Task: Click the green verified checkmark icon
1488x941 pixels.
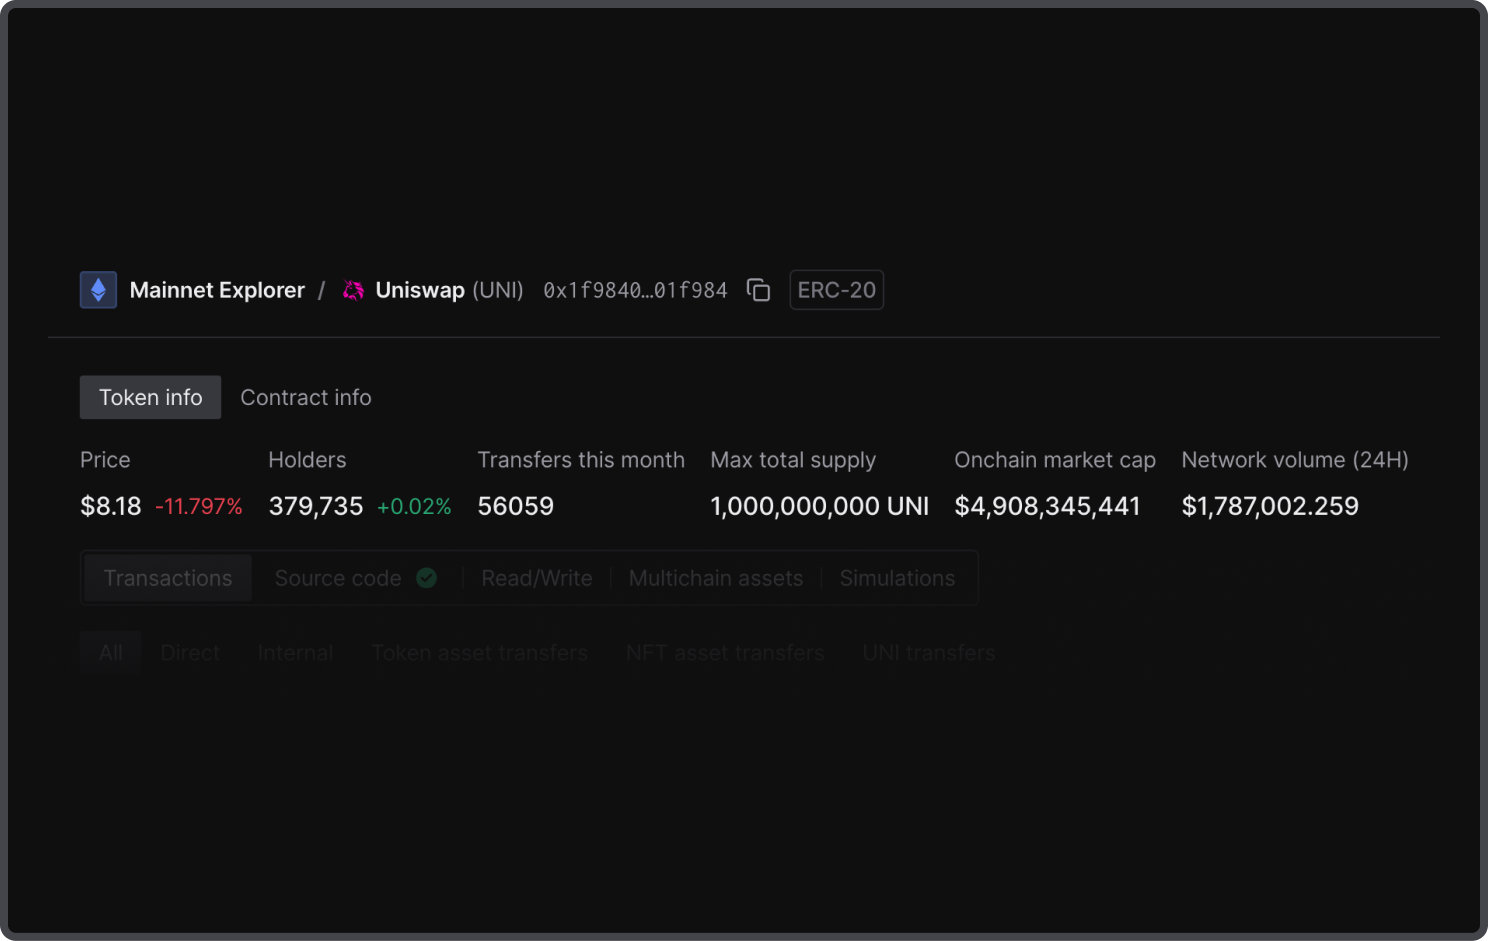Action: (x=427, y=578)
